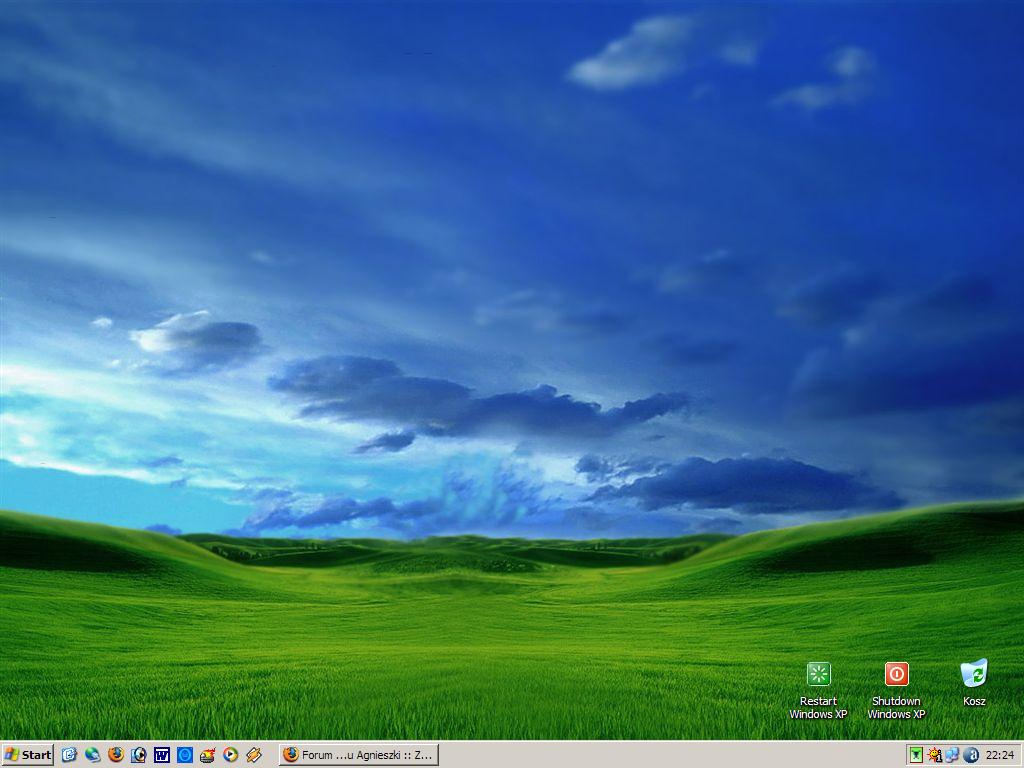Open the blue circle quick launch icon
The height and width of the screenshot is (768, 1024).
tap(185, 755)
